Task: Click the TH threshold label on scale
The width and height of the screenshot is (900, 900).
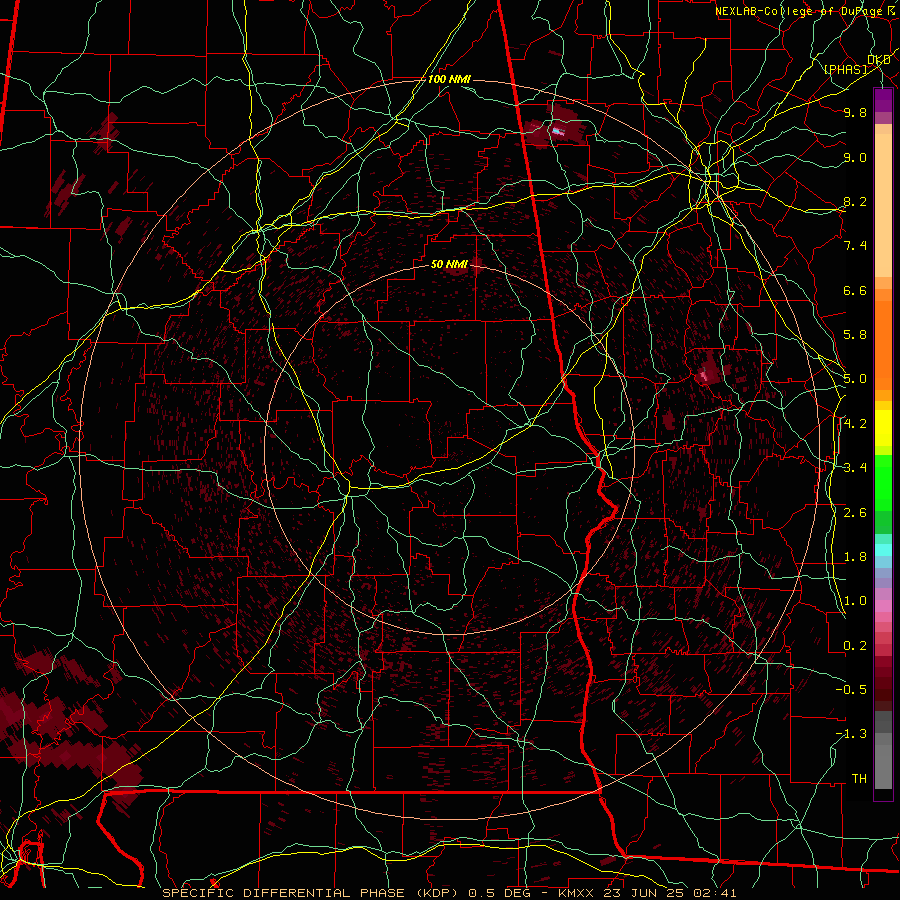Action: point(859,779)
